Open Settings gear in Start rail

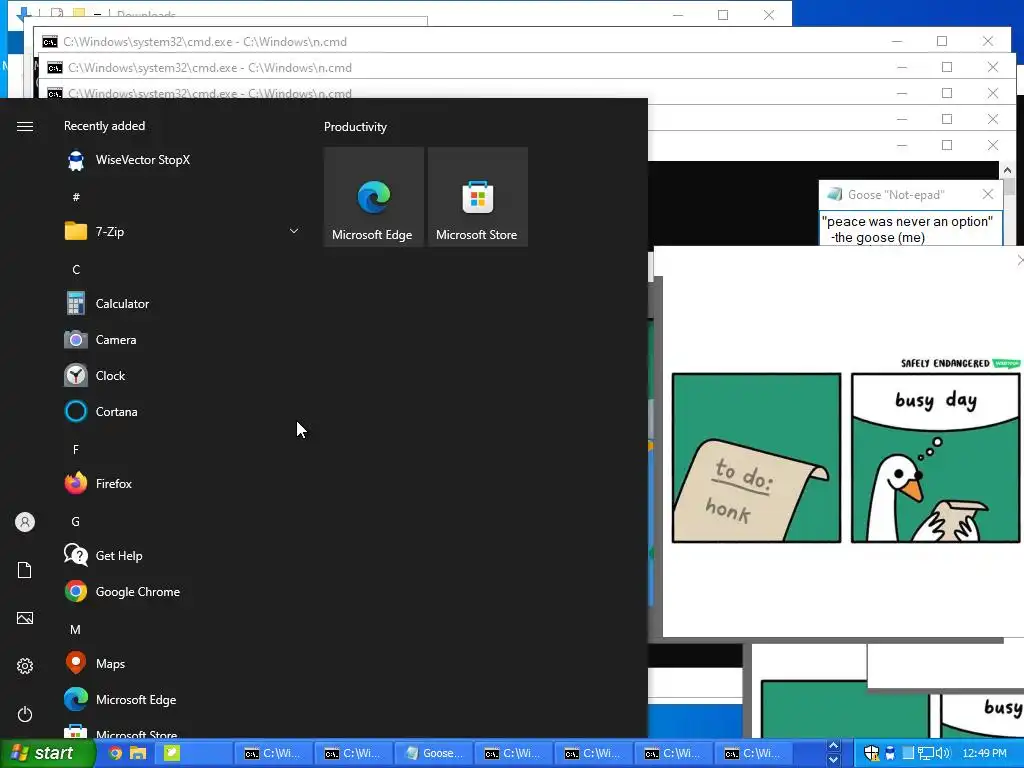point(25,666)
